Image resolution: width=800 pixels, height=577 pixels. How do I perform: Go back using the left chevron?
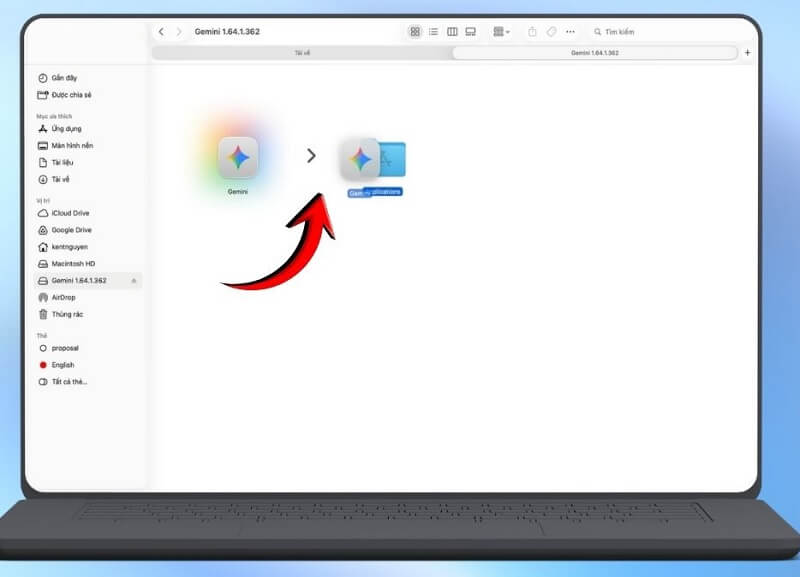pos(161,32)
